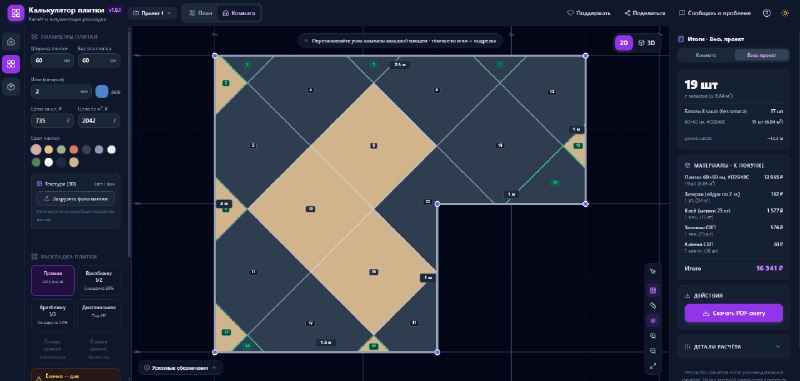Select the tile parameters sidebar icon

(x=11, y=64)
